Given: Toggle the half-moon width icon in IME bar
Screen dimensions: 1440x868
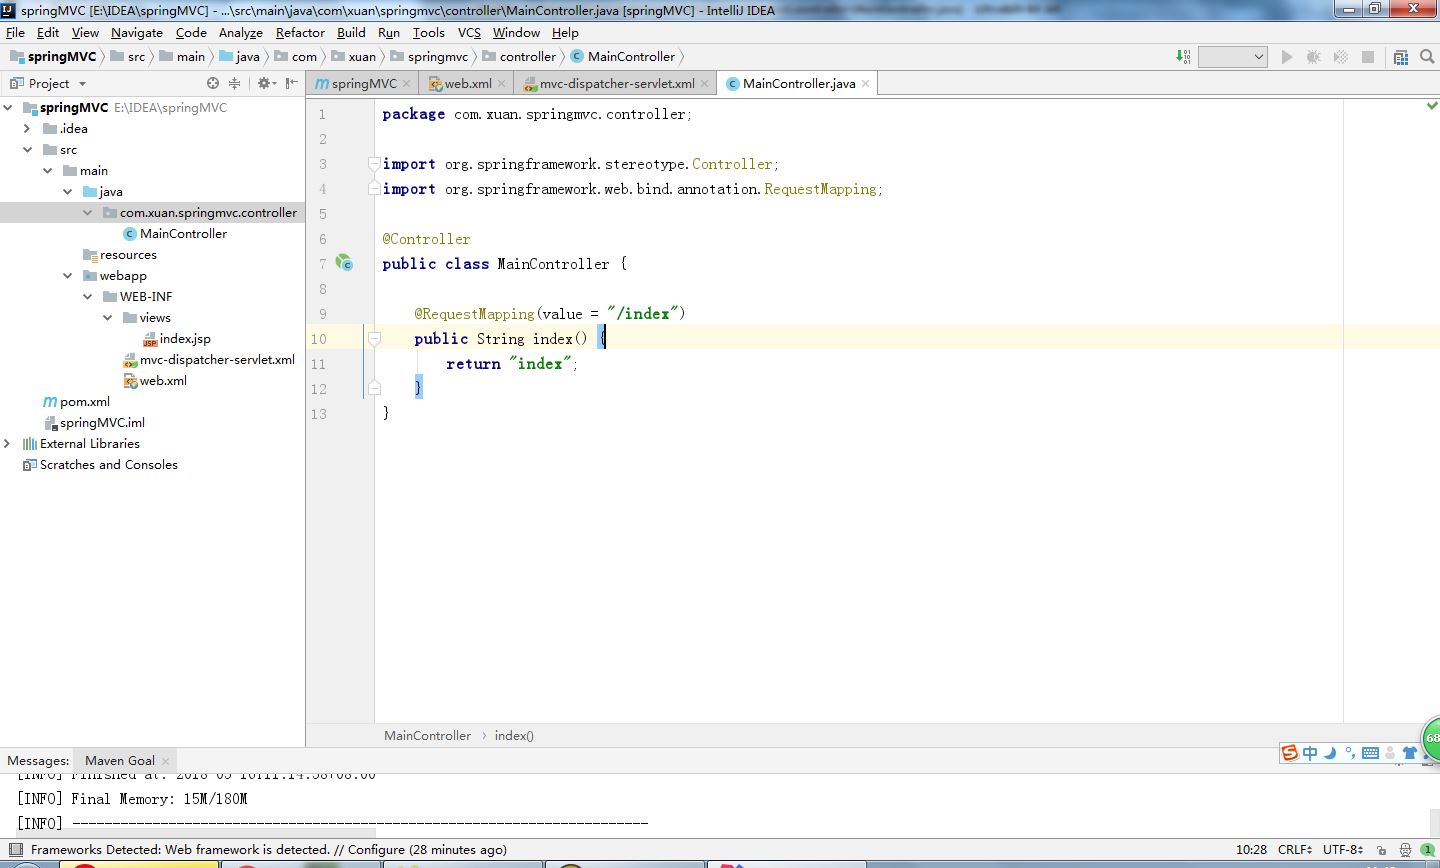Looking at the screenshot, I should [1330, 753].
